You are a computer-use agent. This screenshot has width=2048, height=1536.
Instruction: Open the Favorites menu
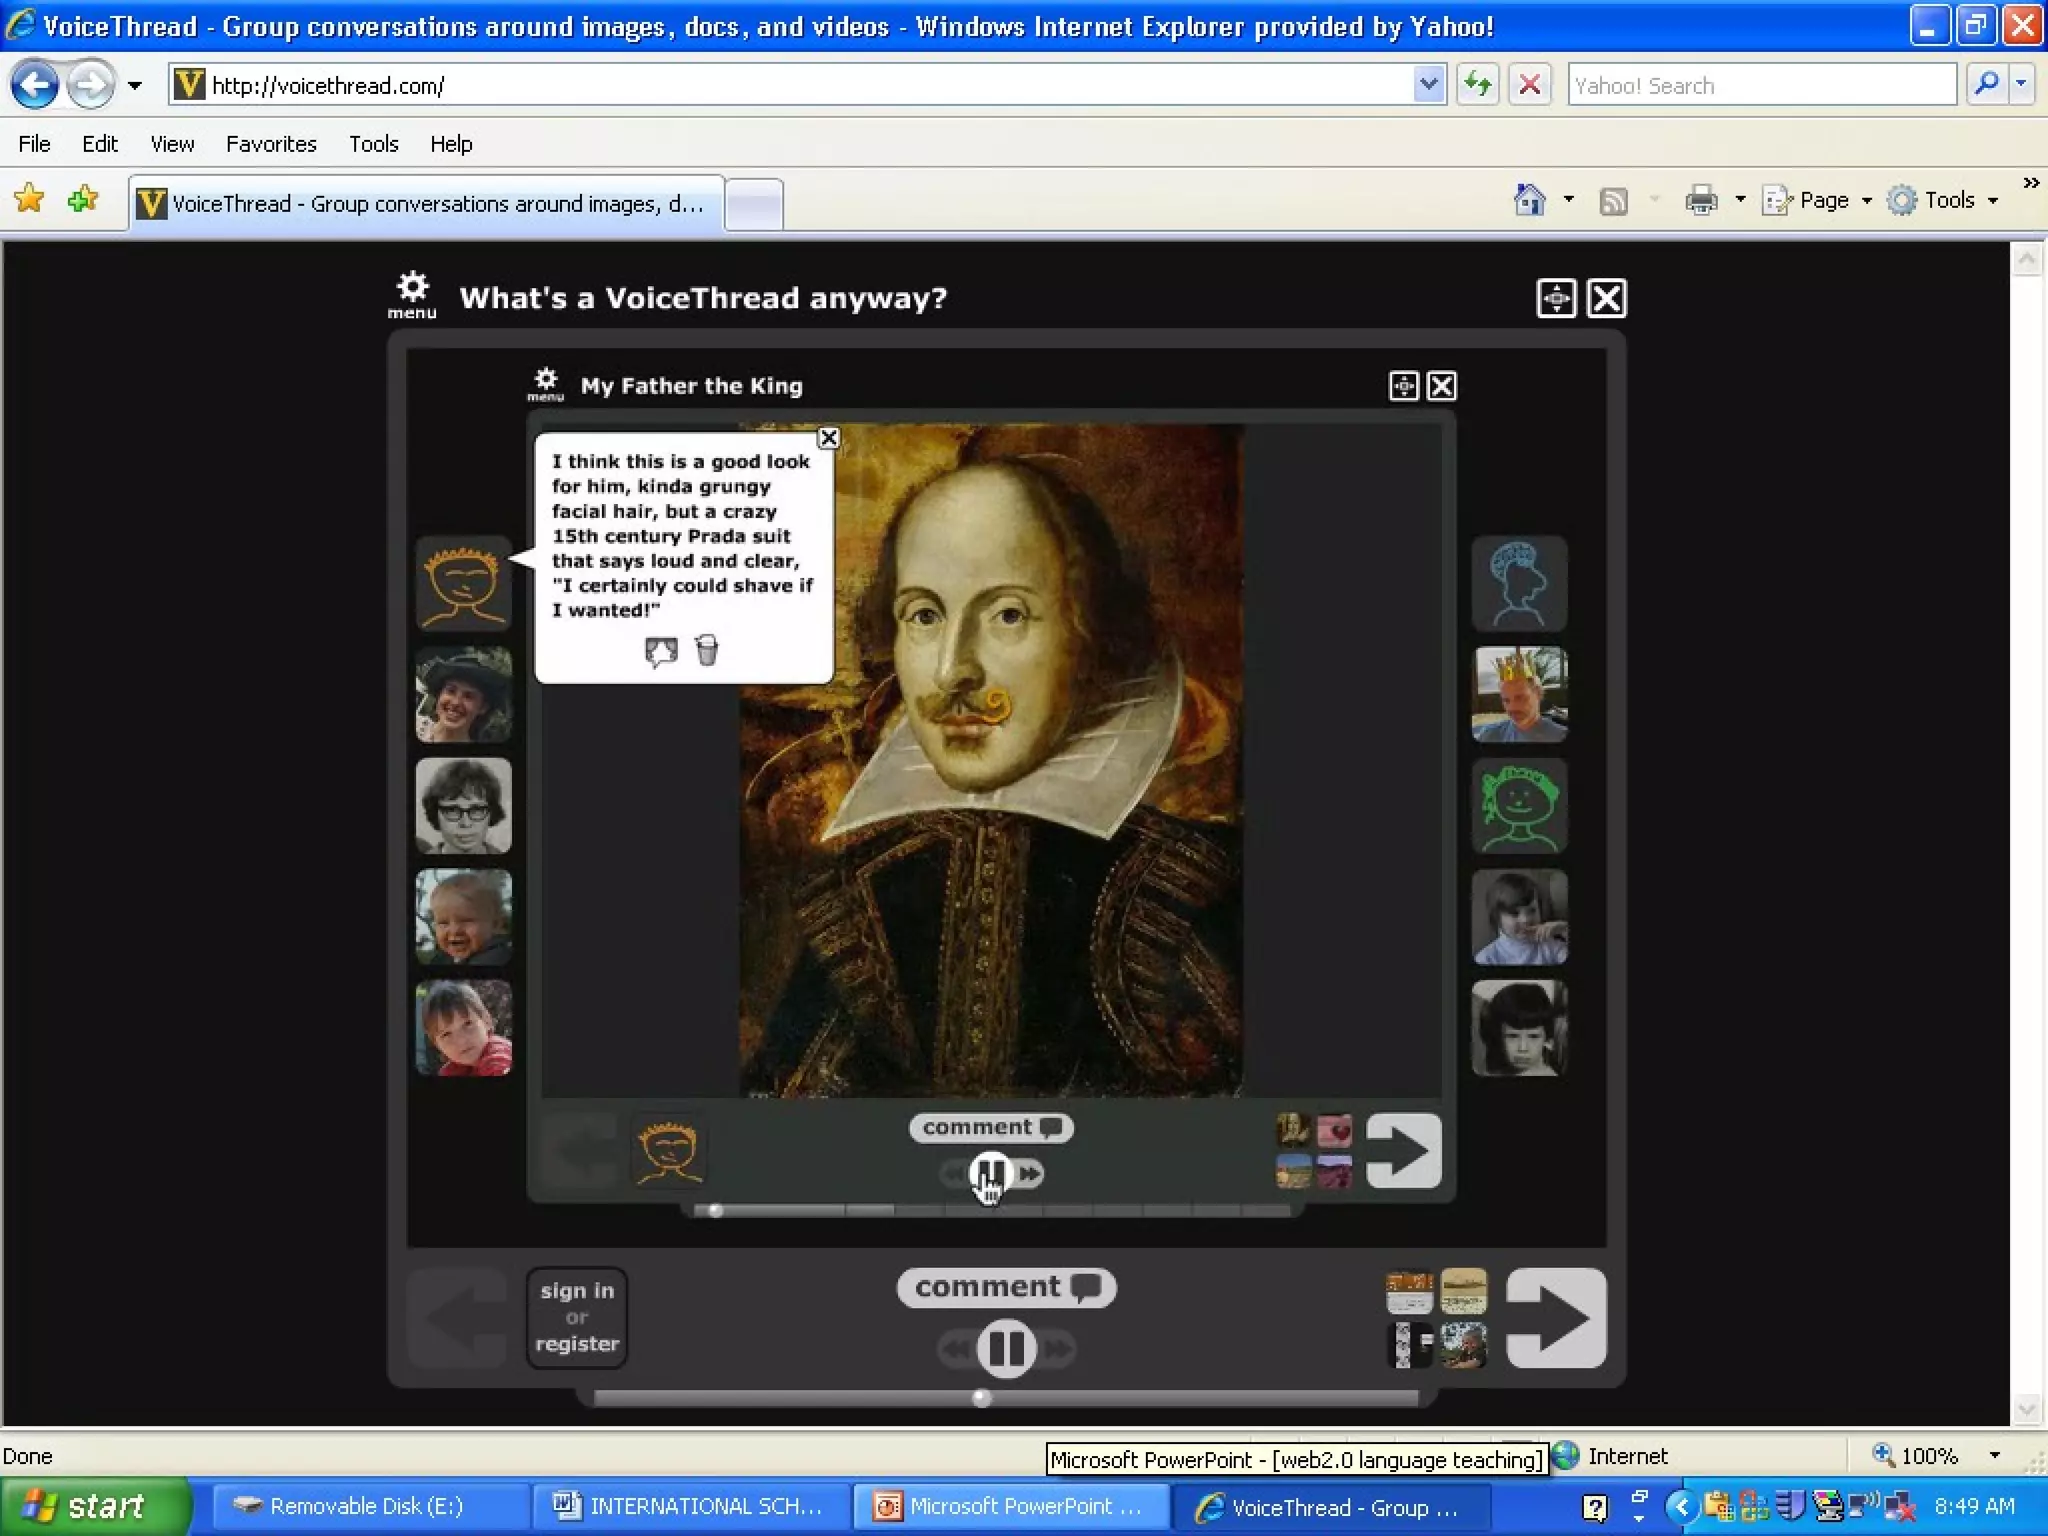(271, 144)
